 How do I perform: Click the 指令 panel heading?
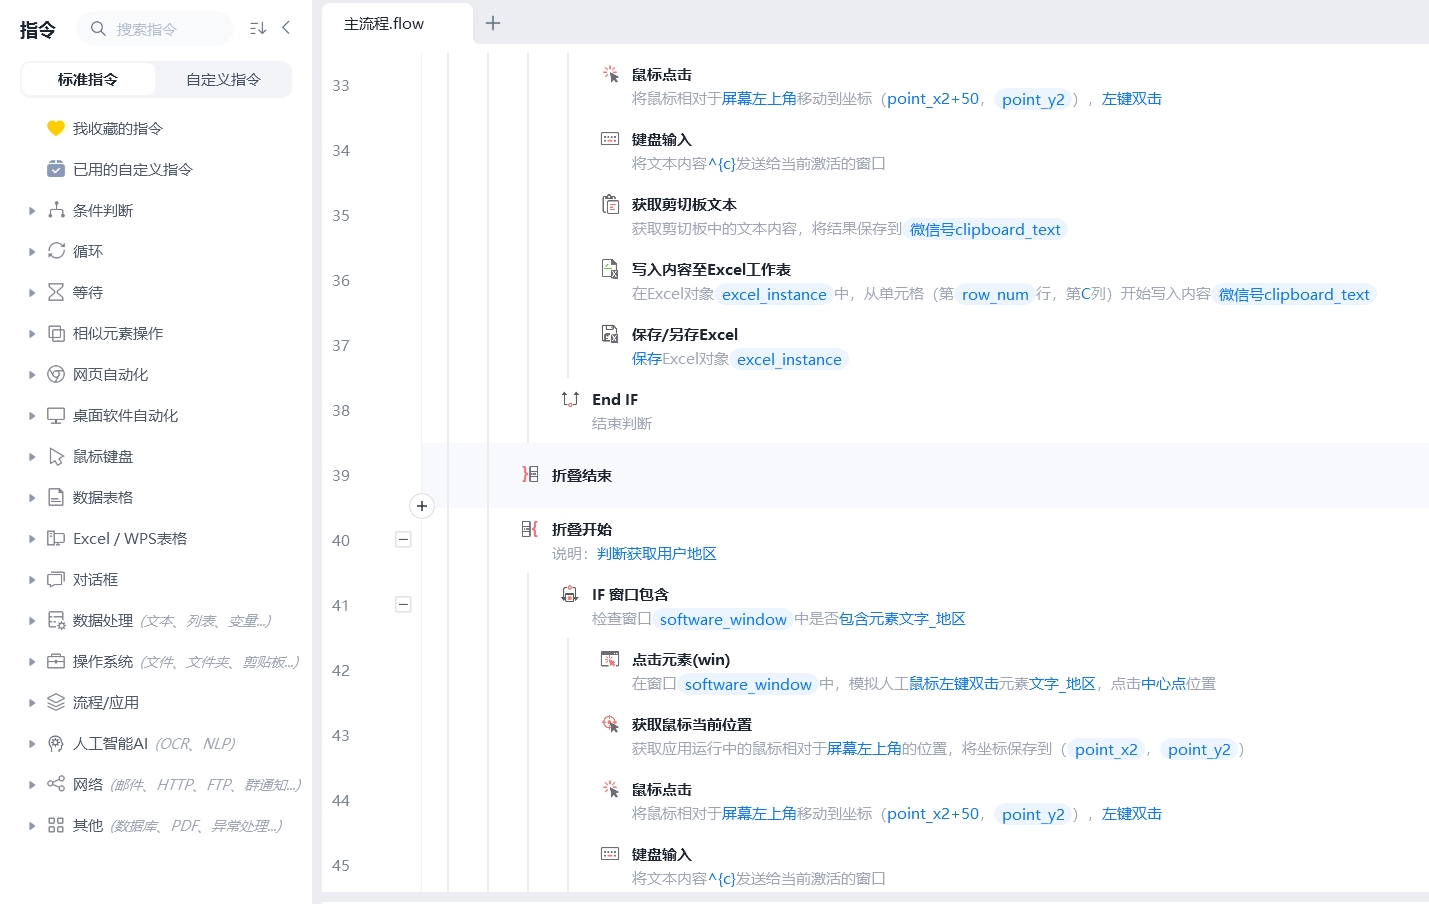click(38, 30)
